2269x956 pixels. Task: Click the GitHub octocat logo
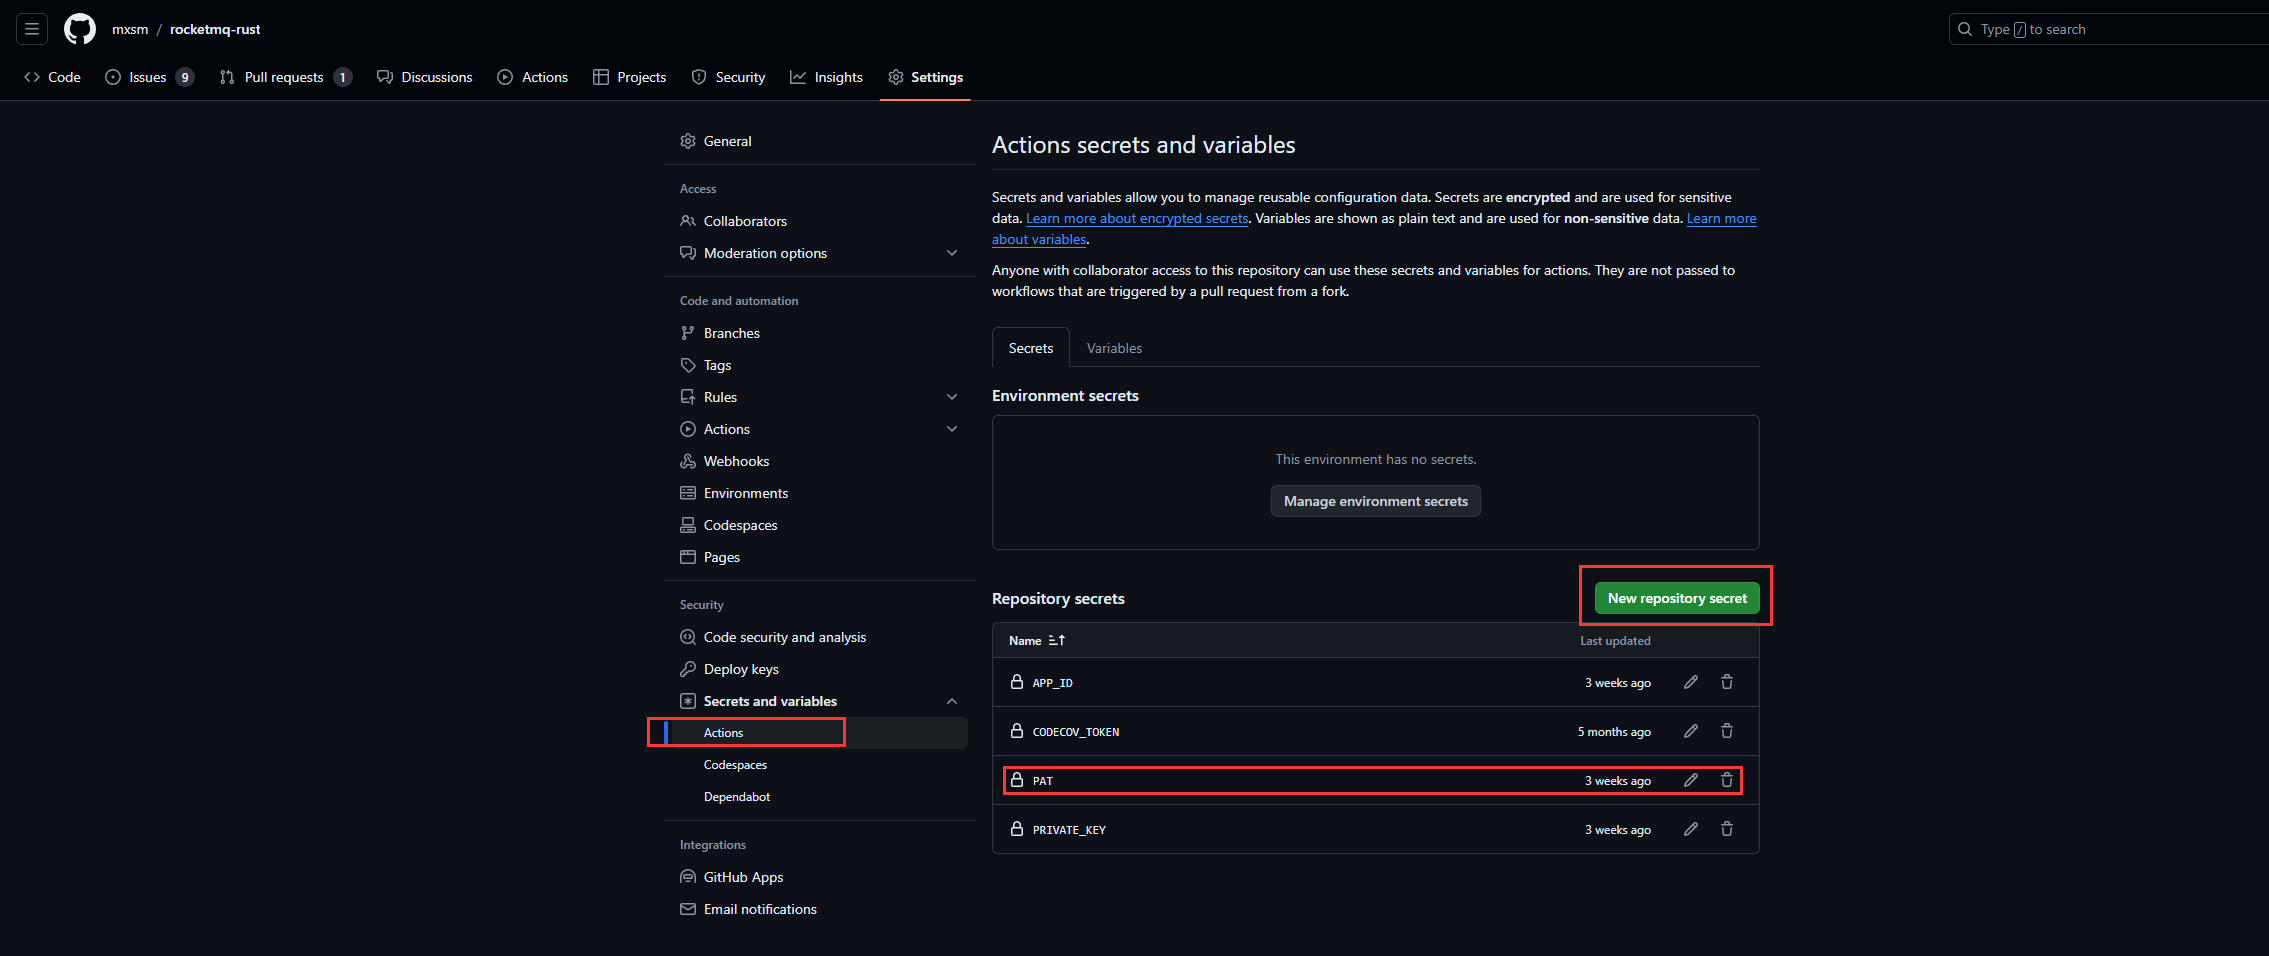coord(79,28)
